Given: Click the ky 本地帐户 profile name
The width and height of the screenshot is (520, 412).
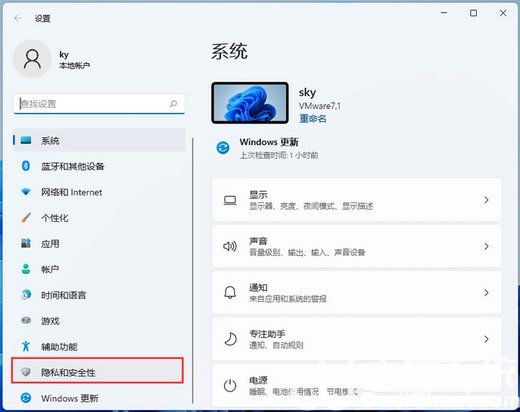Looking at the screenshot, I should (x=74, y=59).
